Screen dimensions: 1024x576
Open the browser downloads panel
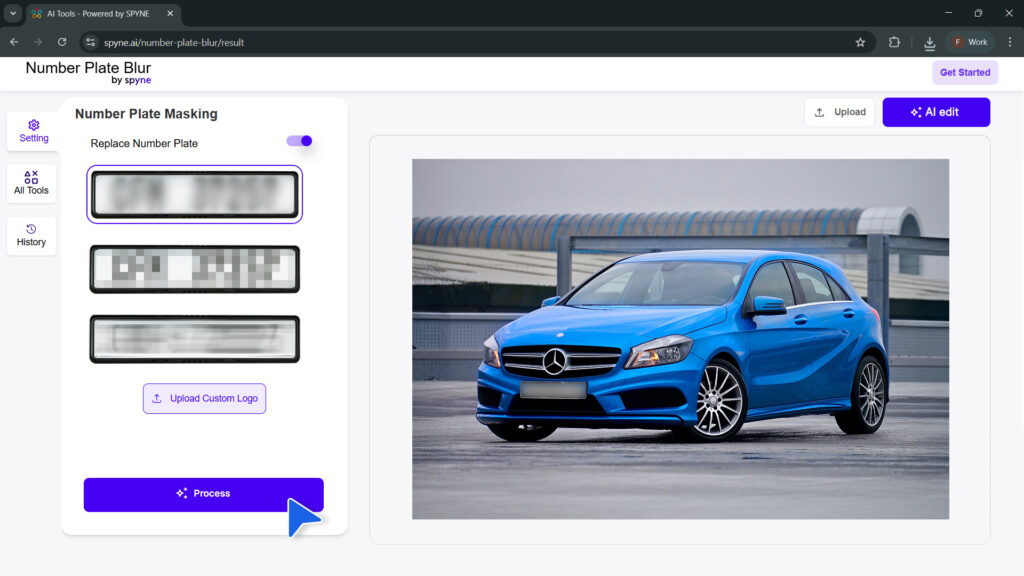(929, 42)
